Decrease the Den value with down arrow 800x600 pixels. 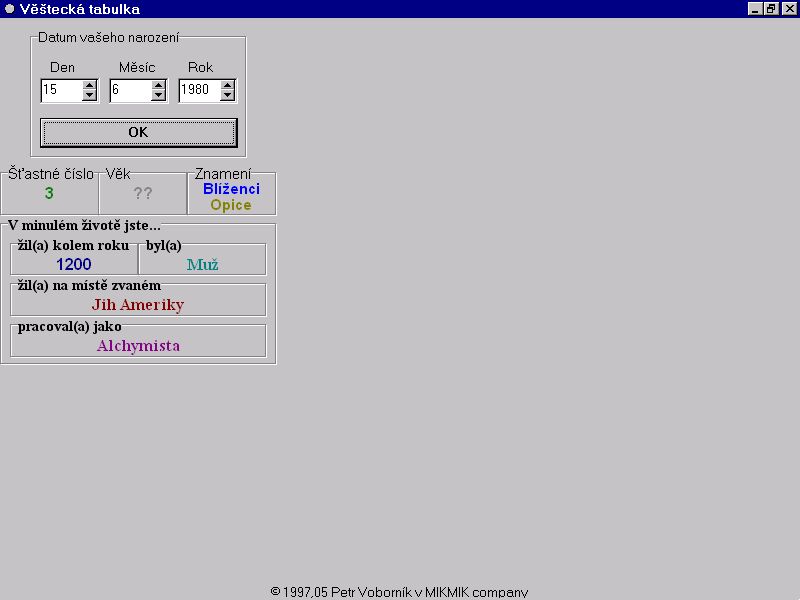pos(90,96)
